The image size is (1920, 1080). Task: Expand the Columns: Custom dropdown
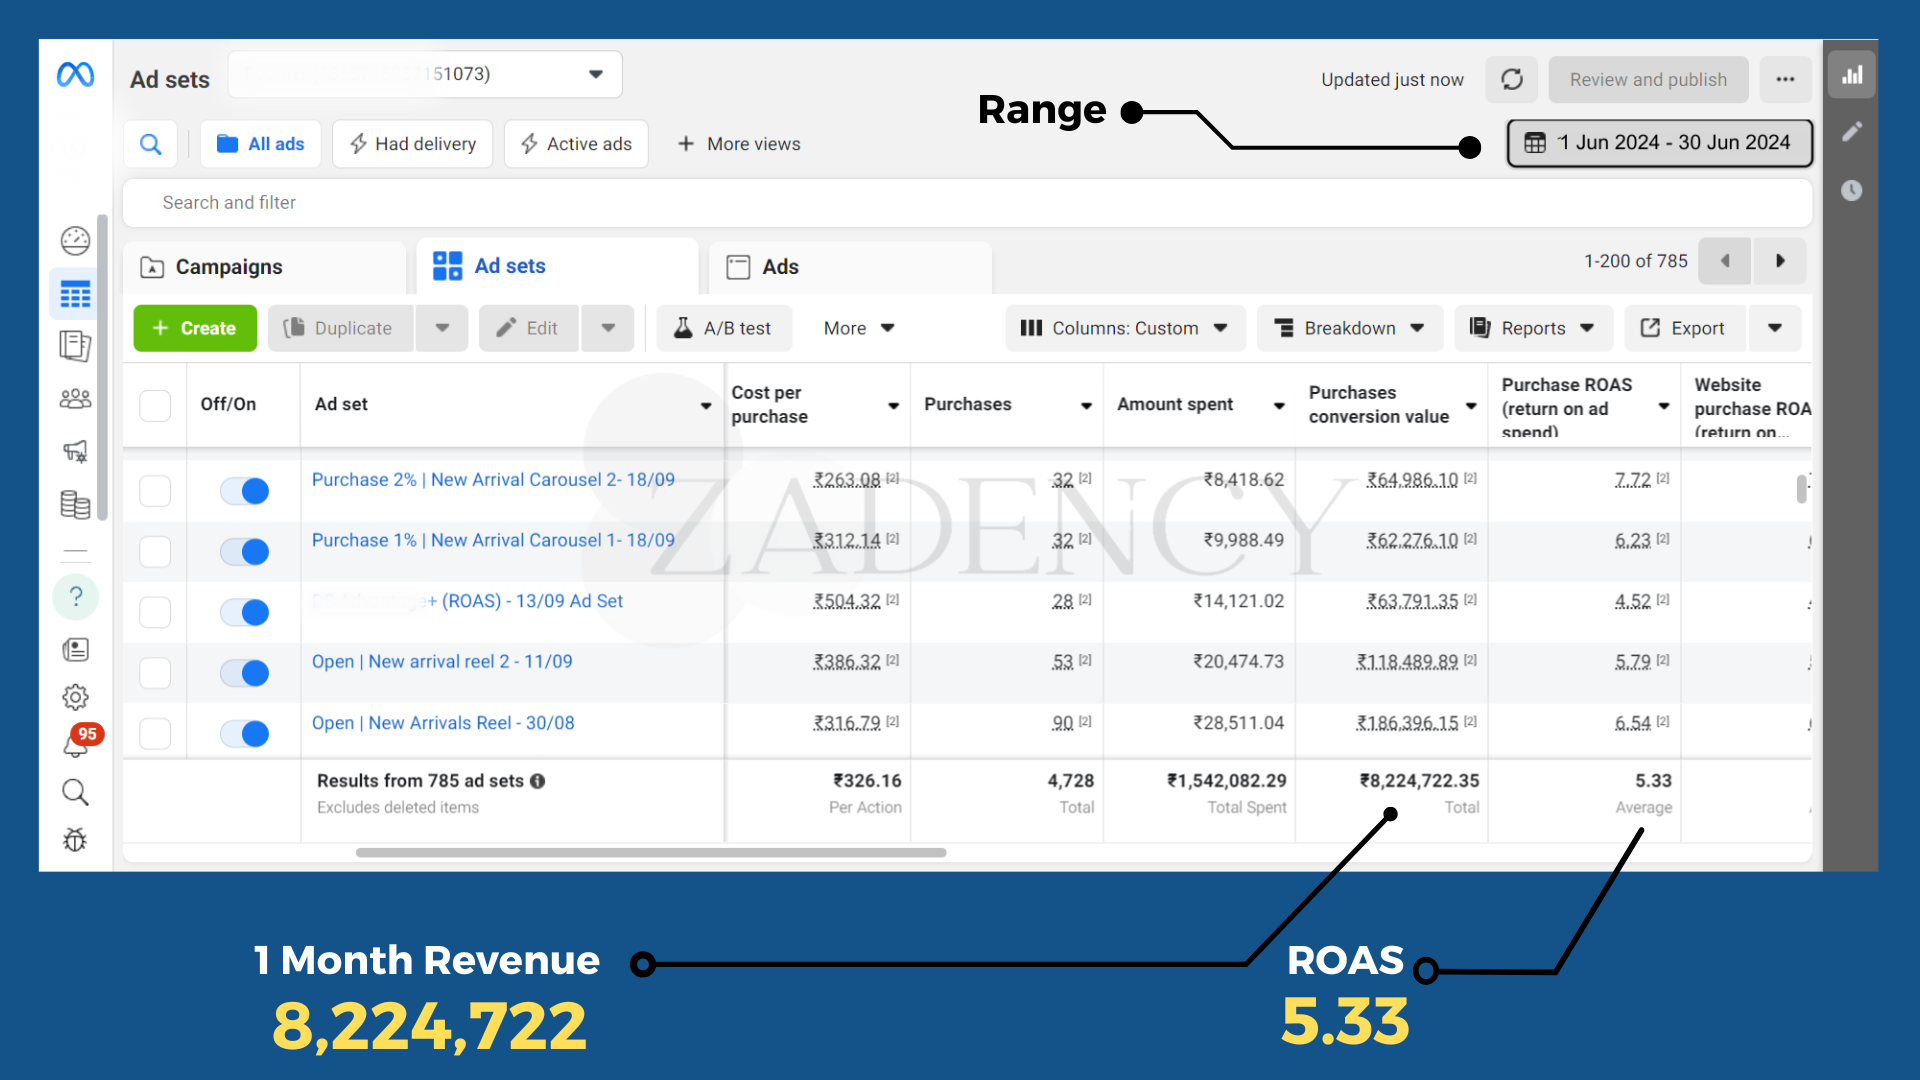(1124, 328)
